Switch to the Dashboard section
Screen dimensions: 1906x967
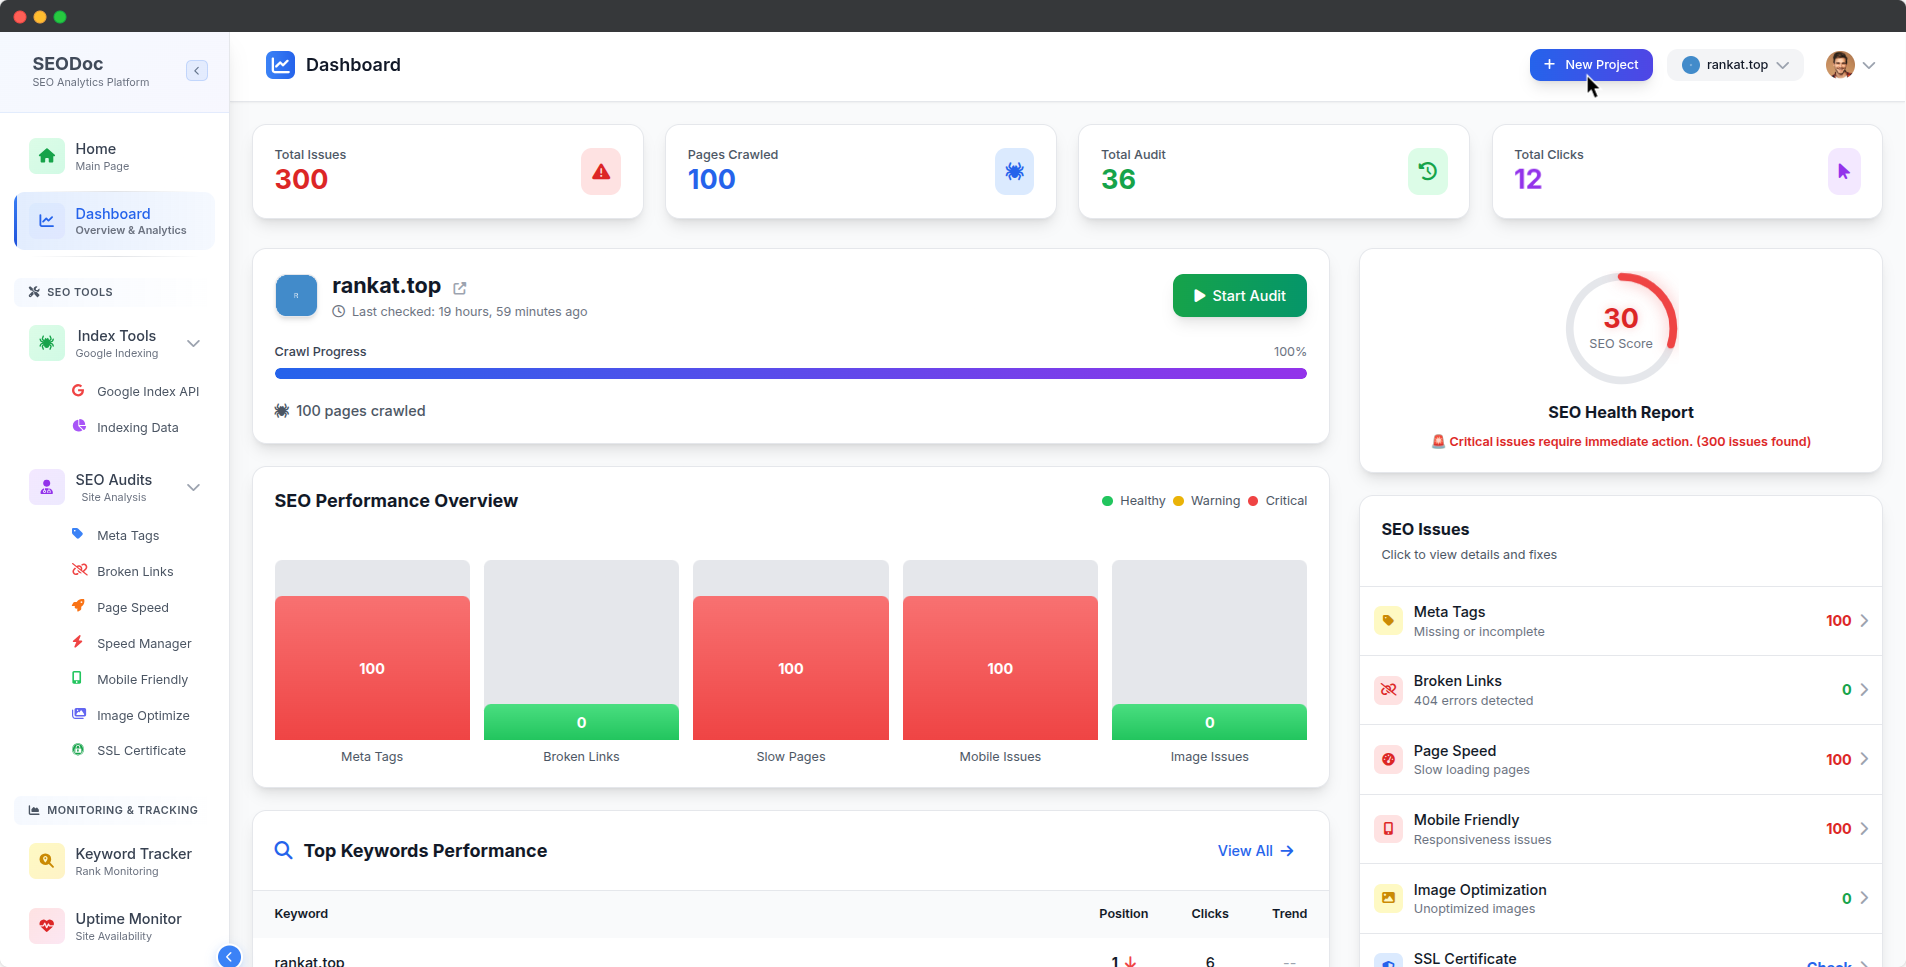112,220
